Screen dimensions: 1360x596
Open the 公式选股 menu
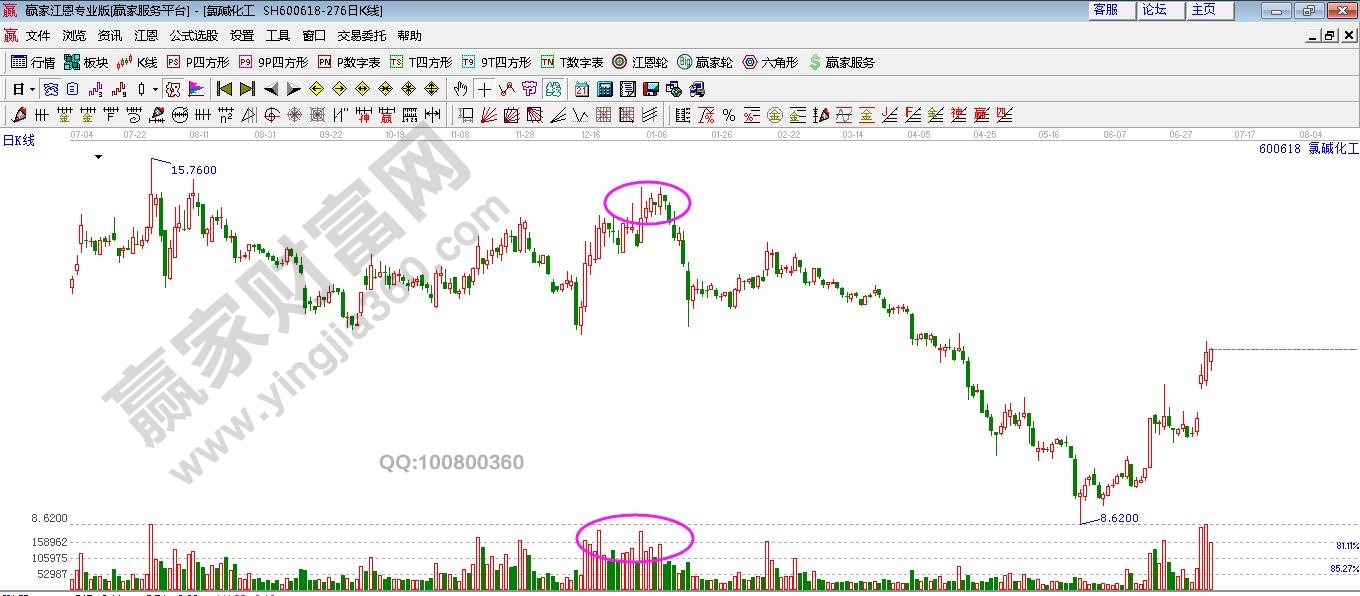pyautogui.click(x=194, y=36)
